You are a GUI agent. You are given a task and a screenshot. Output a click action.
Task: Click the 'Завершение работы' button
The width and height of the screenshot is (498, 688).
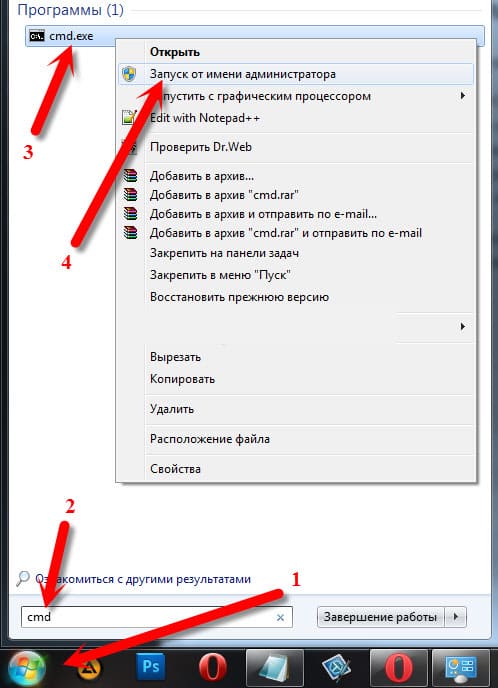[x=380, y=617]
